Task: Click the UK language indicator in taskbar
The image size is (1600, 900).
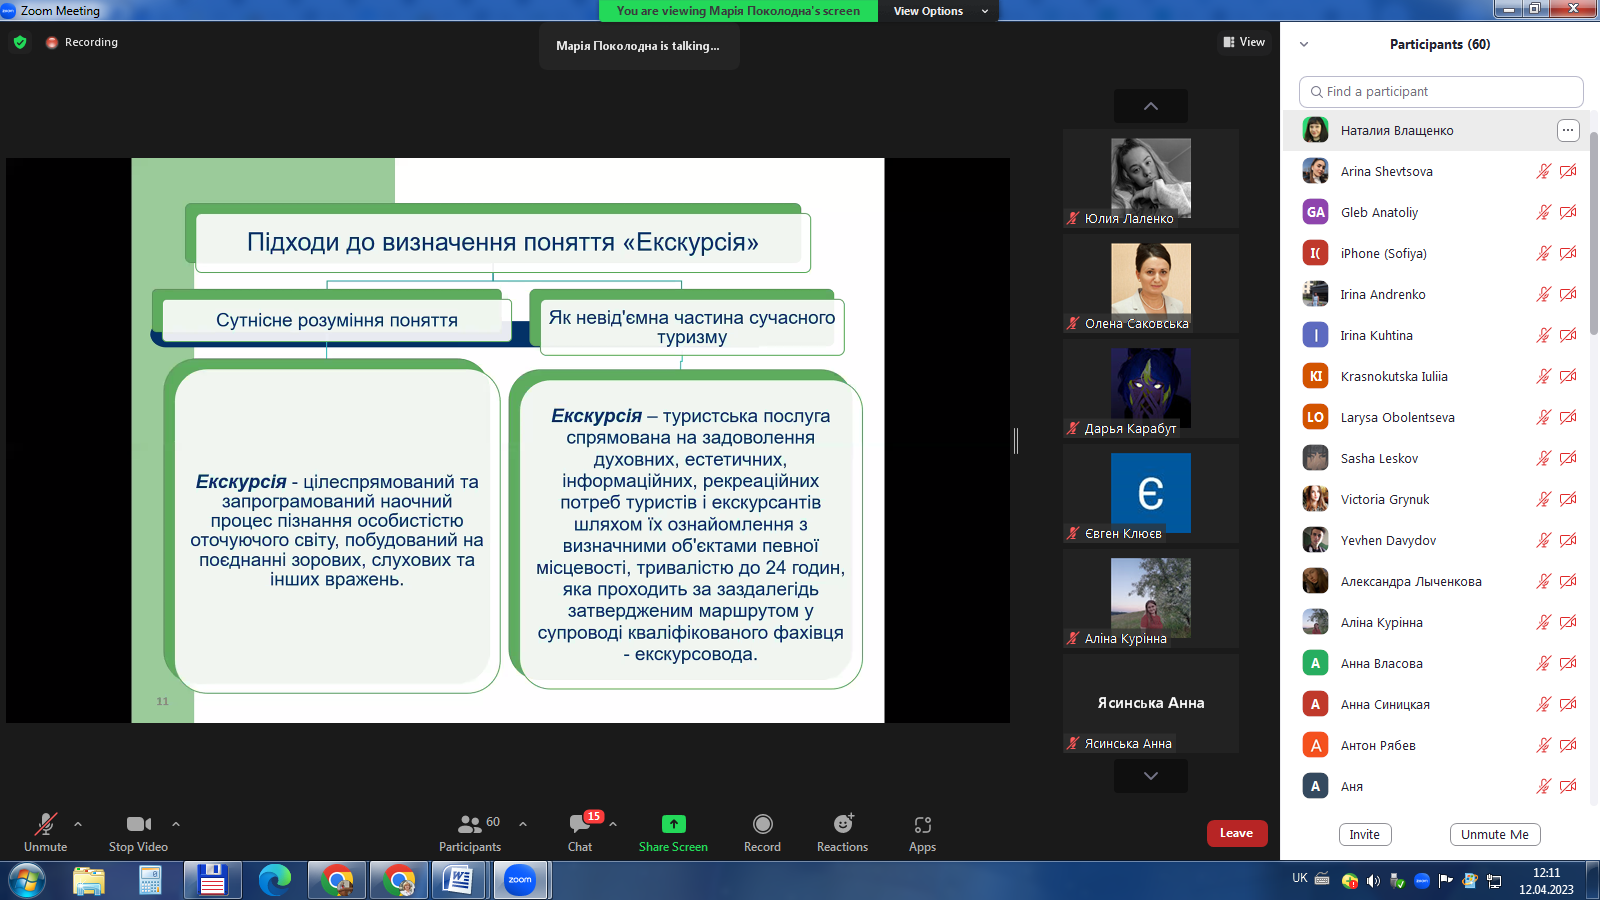Action: tap(1300, 878)
